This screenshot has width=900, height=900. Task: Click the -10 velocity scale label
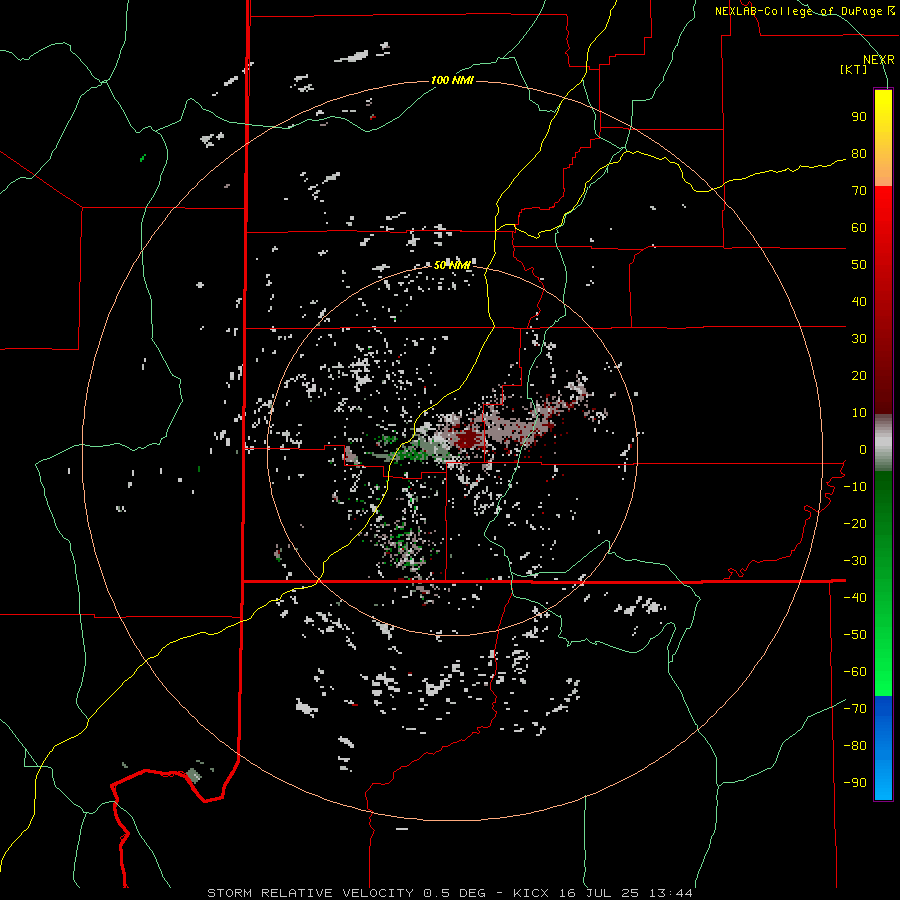[x=855, y=487]
